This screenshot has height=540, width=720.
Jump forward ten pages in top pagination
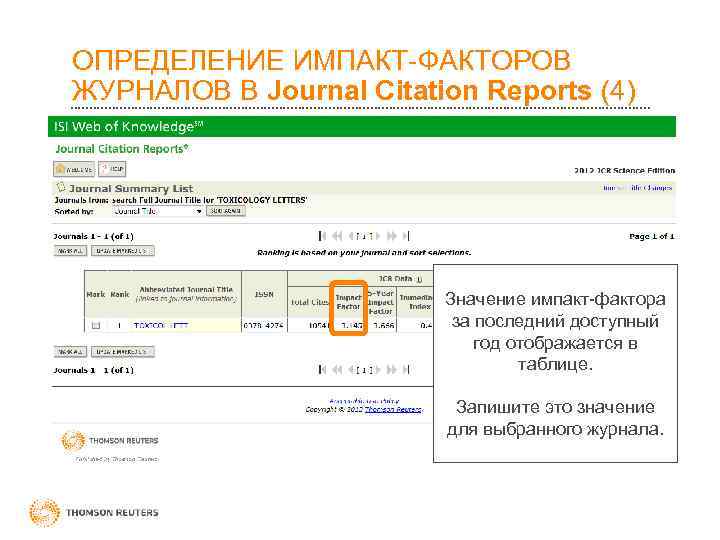[x=391, y=236]
